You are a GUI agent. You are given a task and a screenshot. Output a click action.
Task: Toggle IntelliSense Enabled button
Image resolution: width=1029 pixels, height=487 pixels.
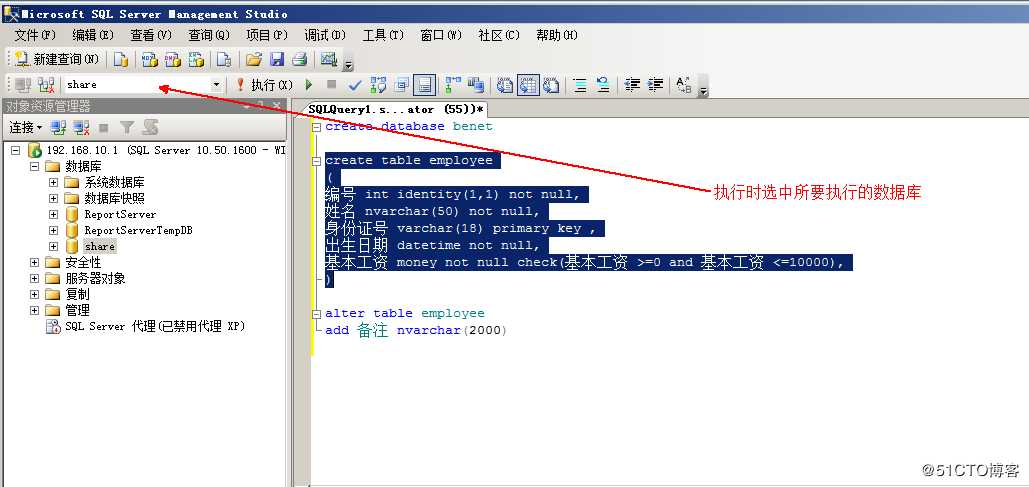click(425, 85)
